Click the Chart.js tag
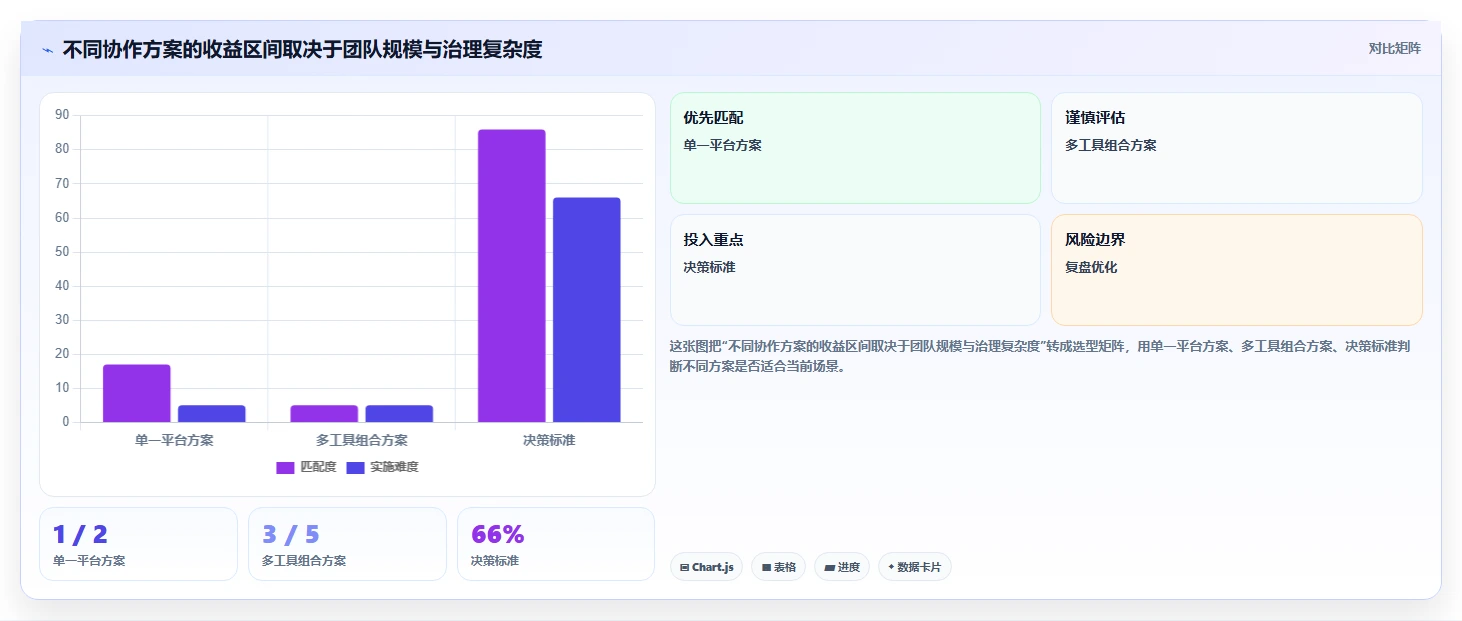The image size is (1462, 621). (706, 567)
